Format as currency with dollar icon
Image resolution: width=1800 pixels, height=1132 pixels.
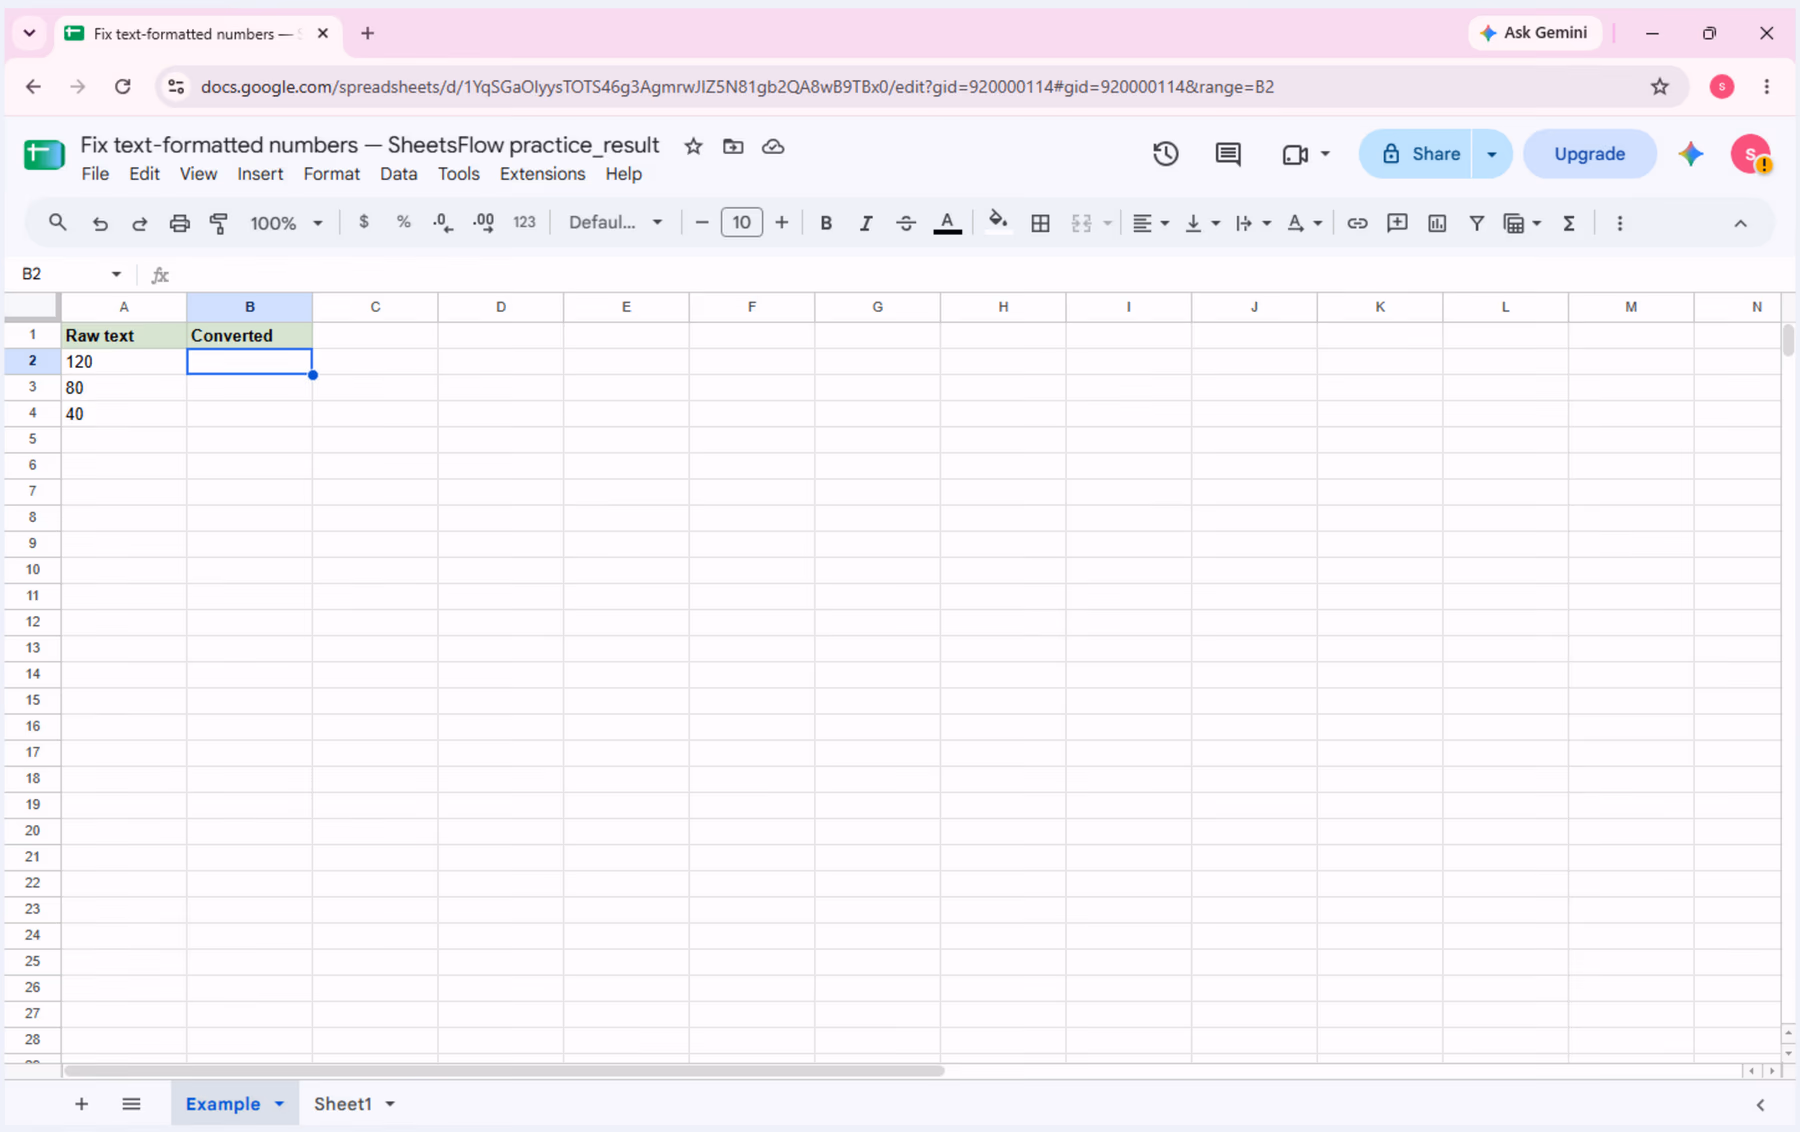tap(364, 222)
